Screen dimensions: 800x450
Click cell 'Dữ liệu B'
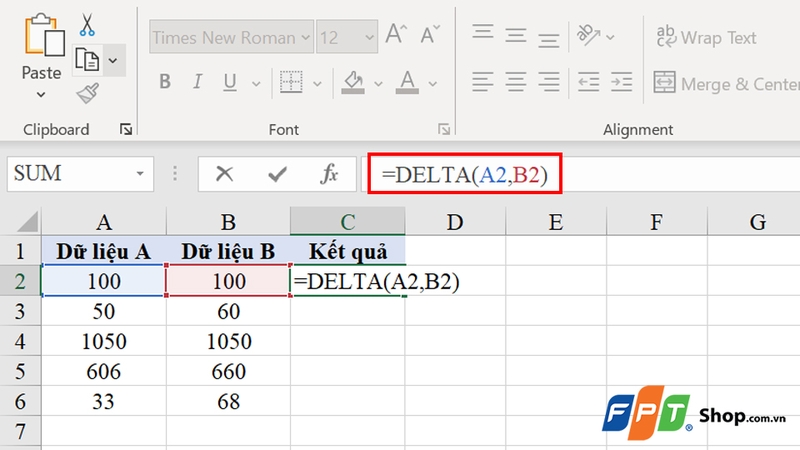(228, 251)
